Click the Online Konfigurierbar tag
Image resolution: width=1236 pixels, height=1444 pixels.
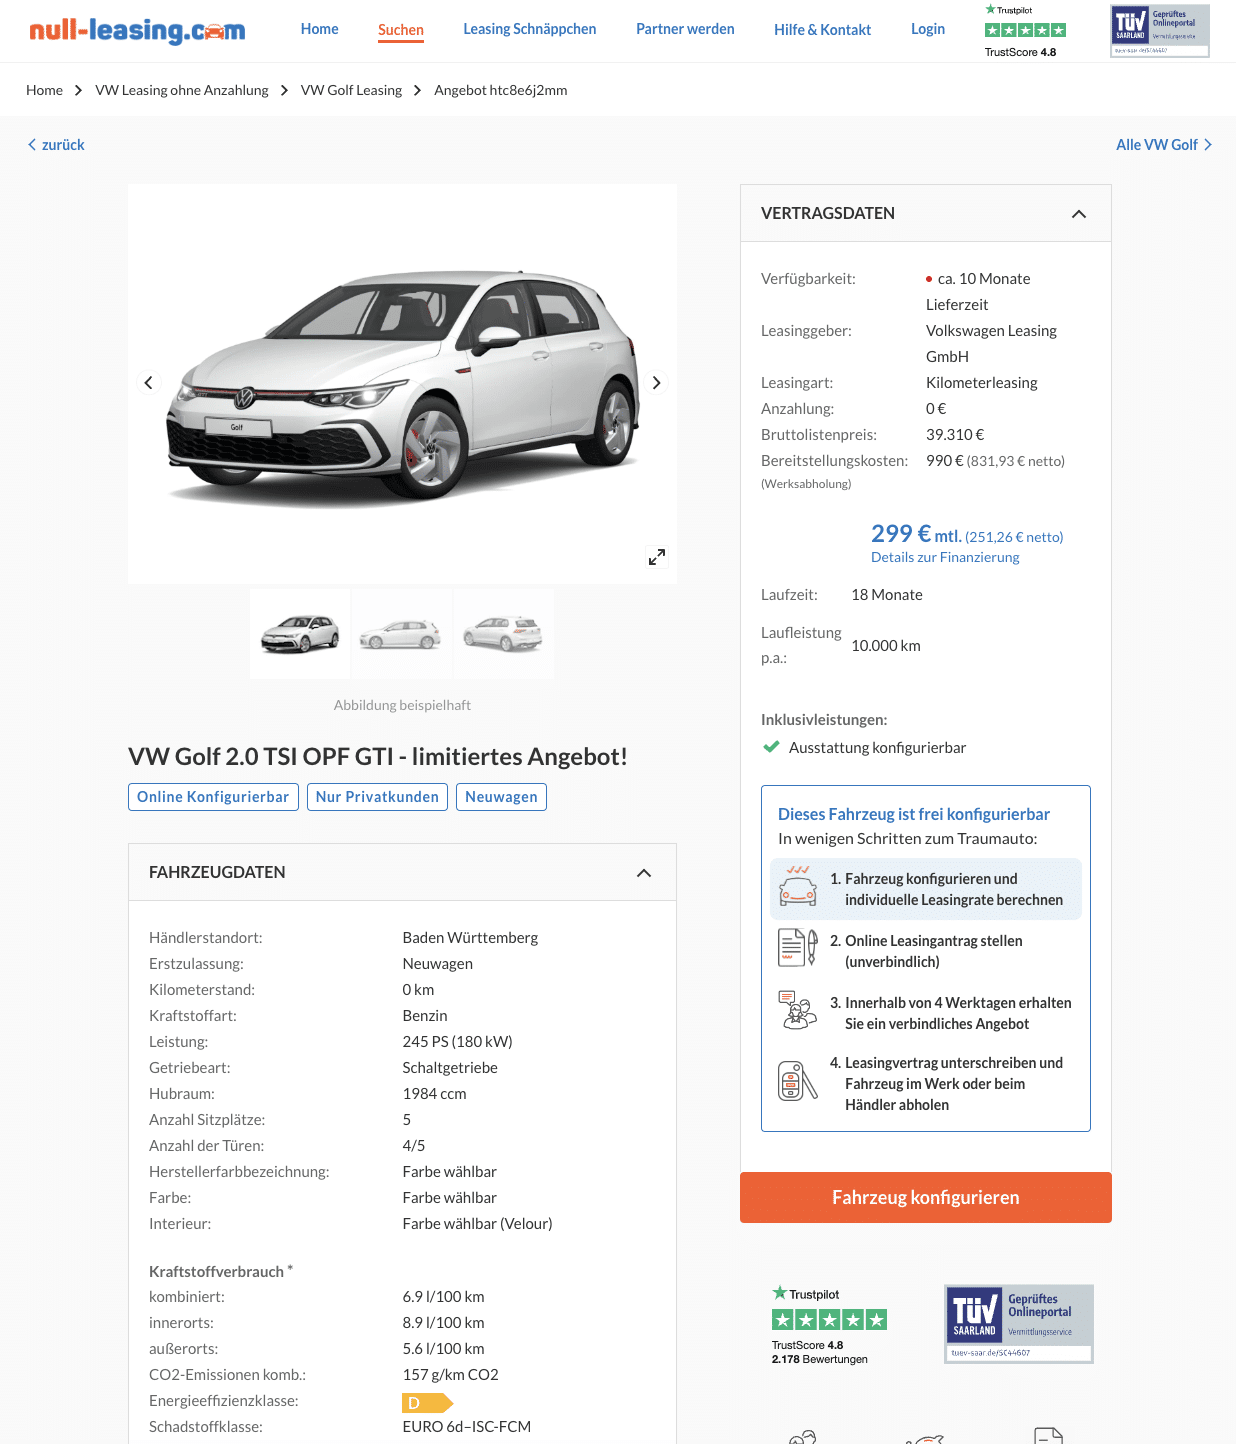point(213,797)
